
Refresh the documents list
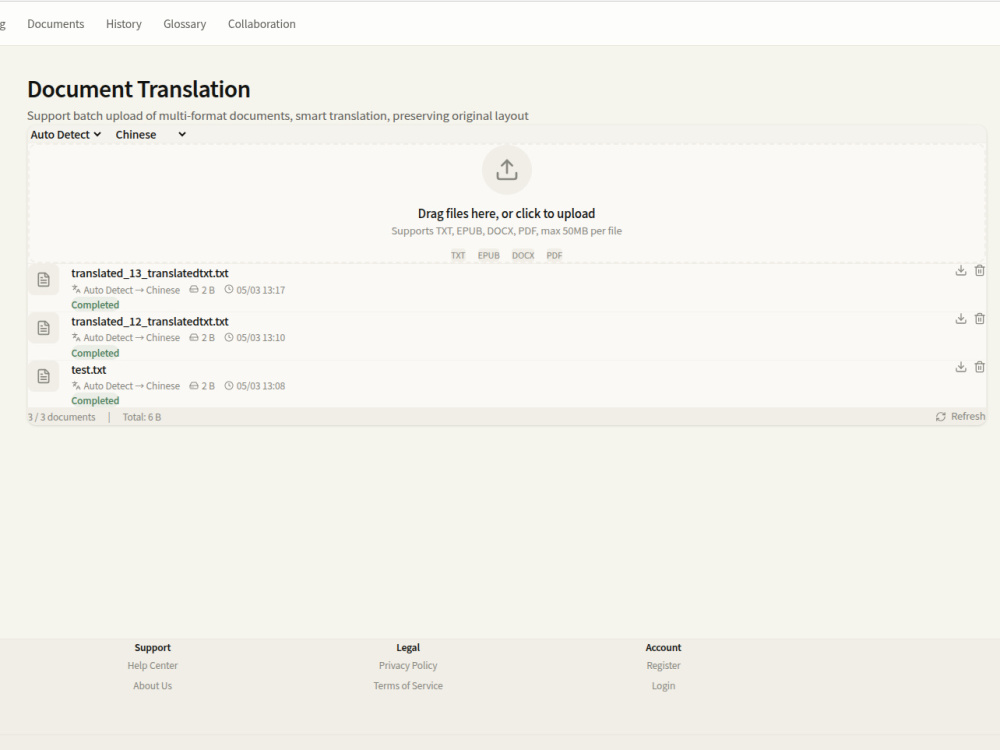[x=960, y=416]
